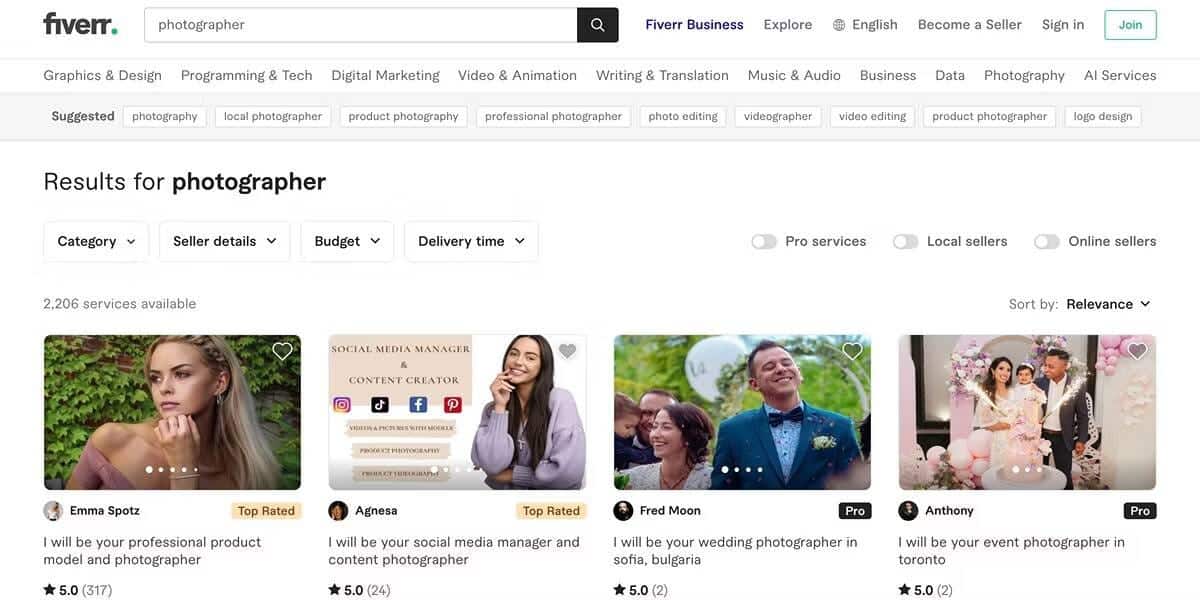Click the globe icon beside English
The height and width of the screenshot is (600, 1200).
pos(839,25)
